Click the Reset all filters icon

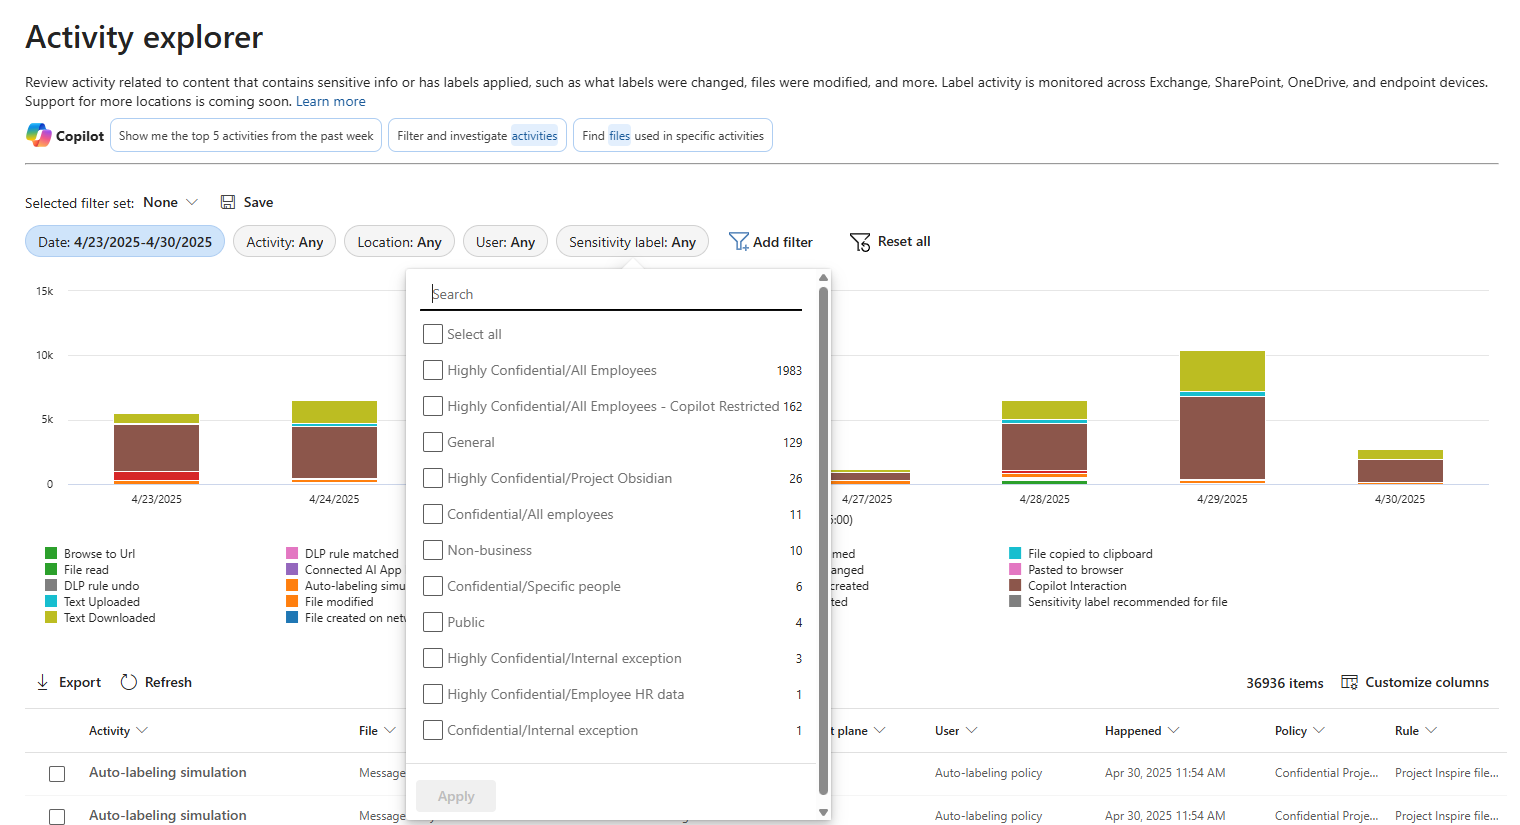pyautogui.click(x=860, y=242)
